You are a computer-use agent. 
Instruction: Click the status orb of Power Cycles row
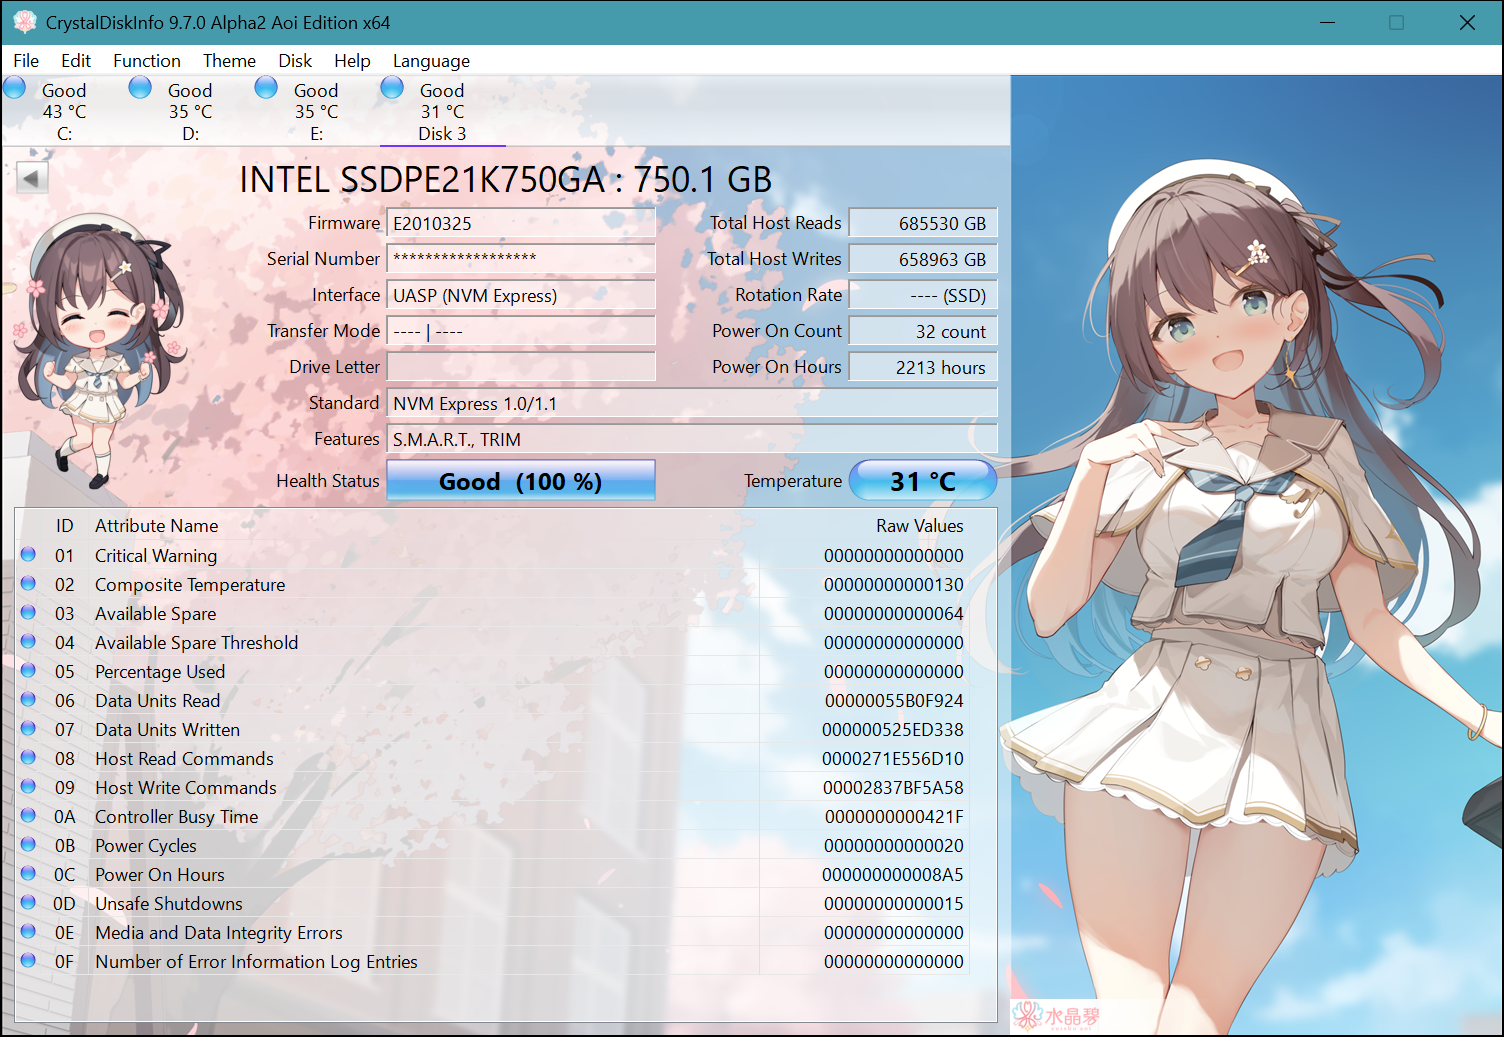tap(28, 844)
